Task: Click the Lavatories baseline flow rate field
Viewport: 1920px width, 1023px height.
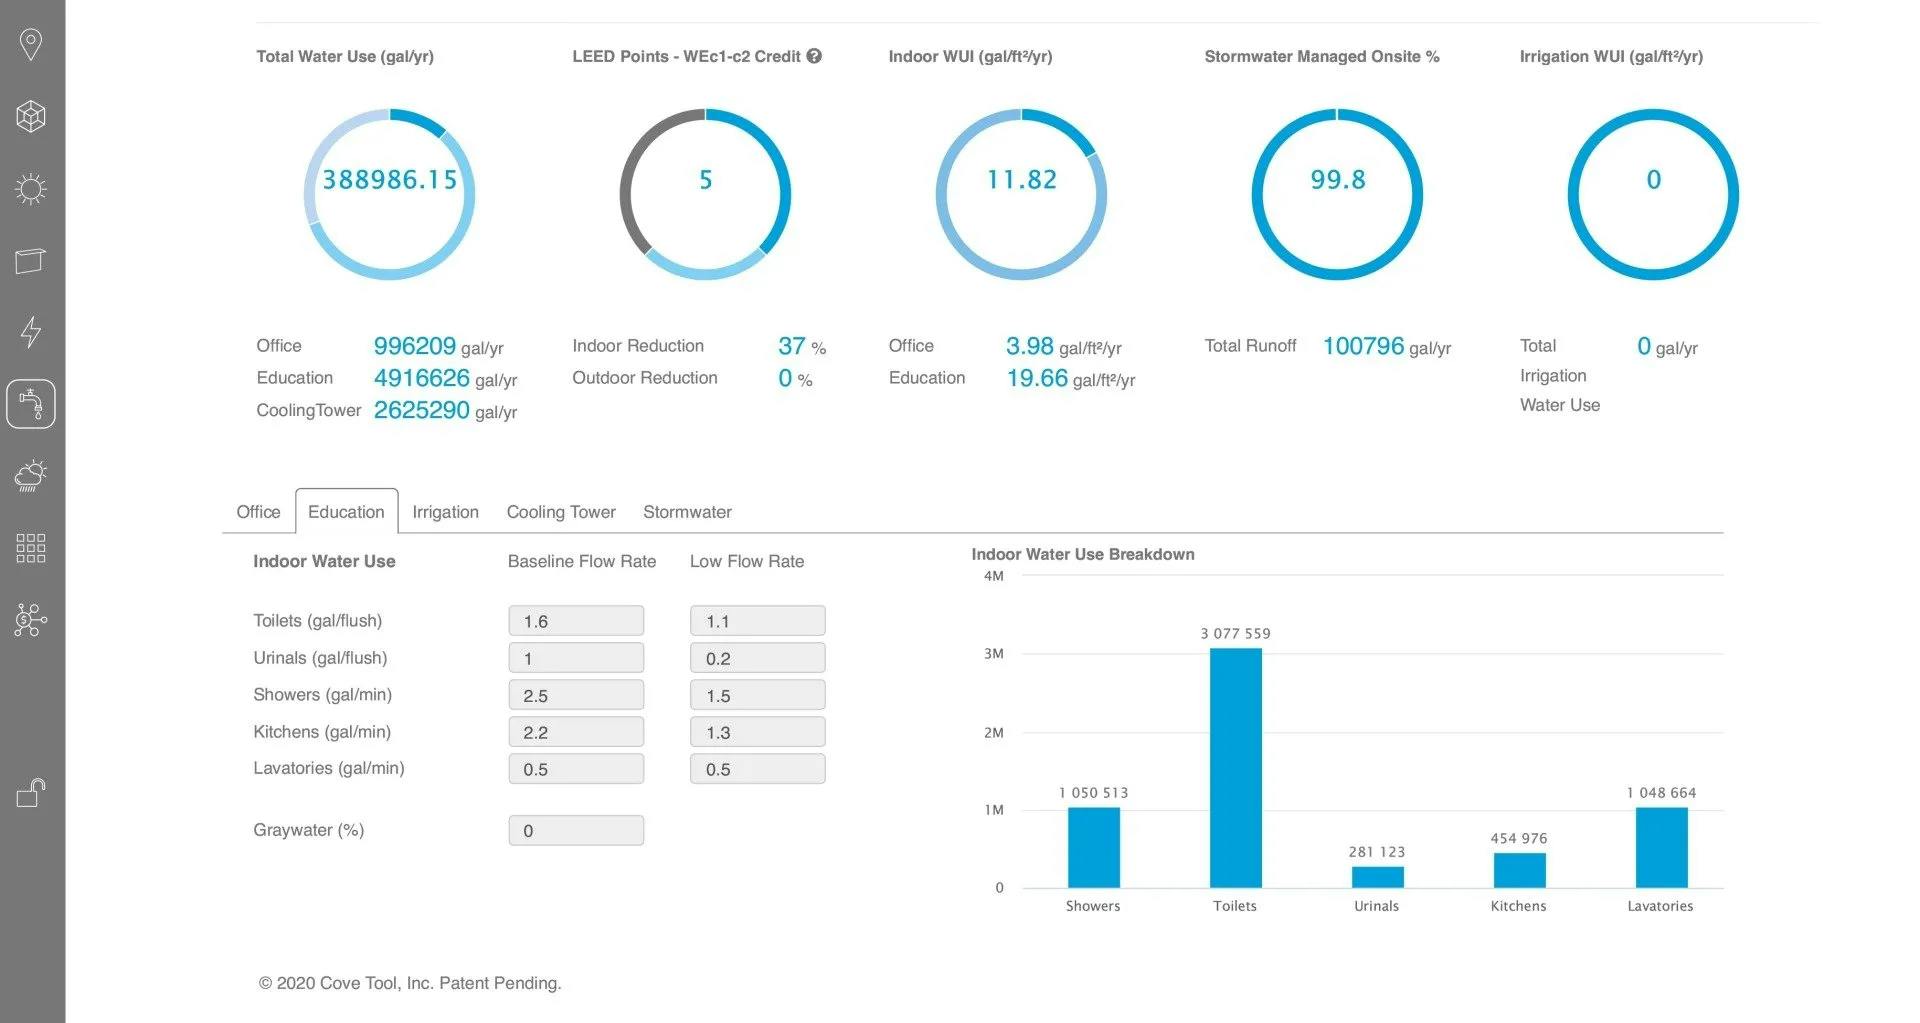Action: tap(576, 769)
